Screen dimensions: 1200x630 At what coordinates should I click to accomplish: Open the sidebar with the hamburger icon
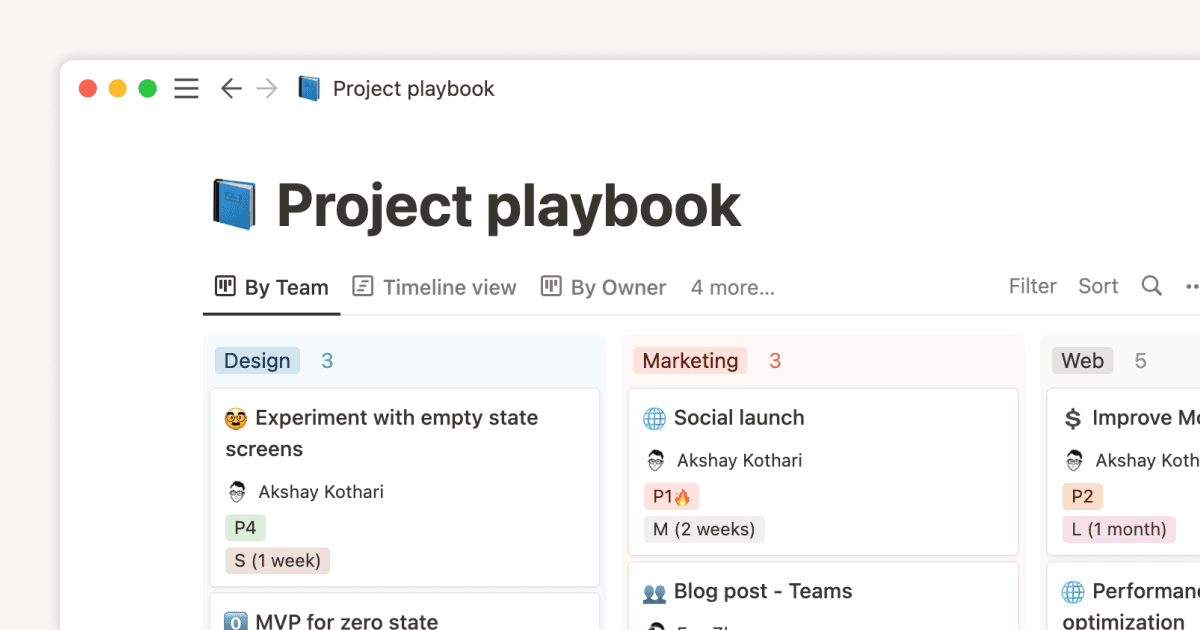coord(186,88)
